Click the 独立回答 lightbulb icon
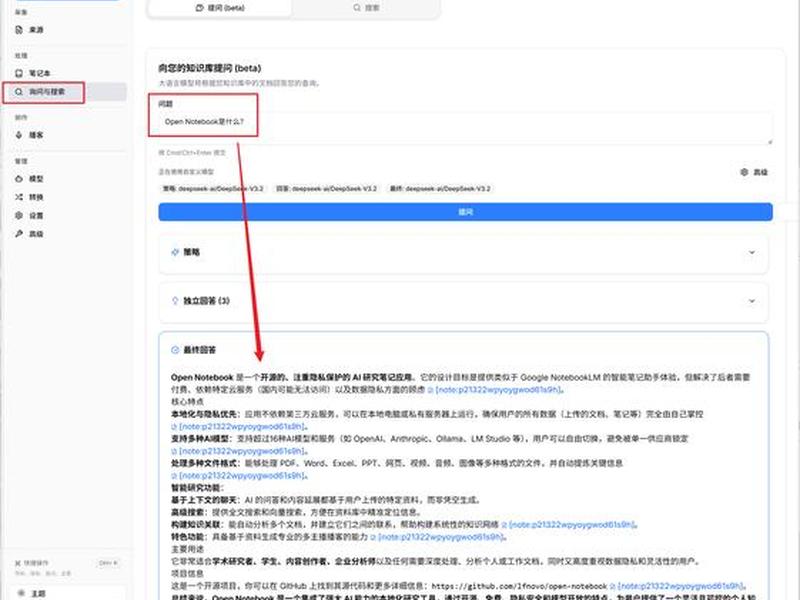Viewport: 800px width, 600px height. (x=175, y=301)
